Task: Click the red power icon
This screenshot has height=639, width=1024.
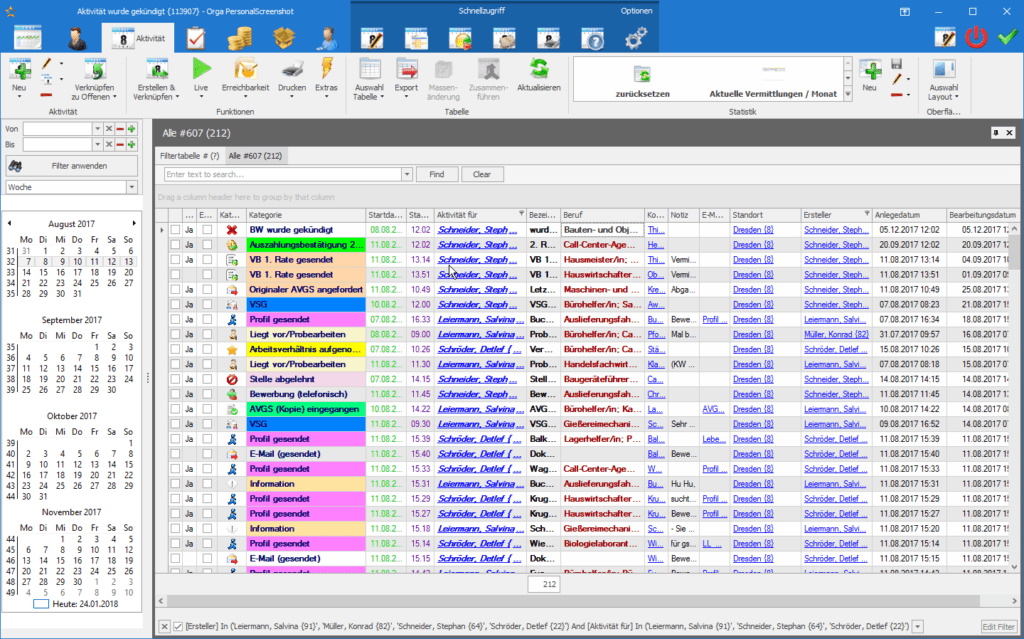Action: 976,37
